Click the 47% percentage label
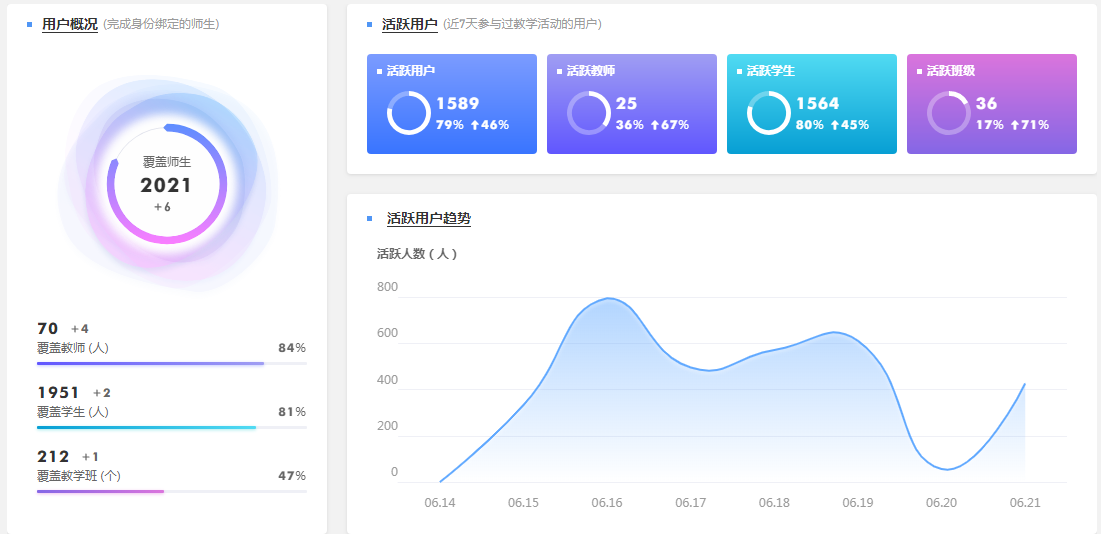This screenshot has height=534, width=1101. (x=292, y=475)
